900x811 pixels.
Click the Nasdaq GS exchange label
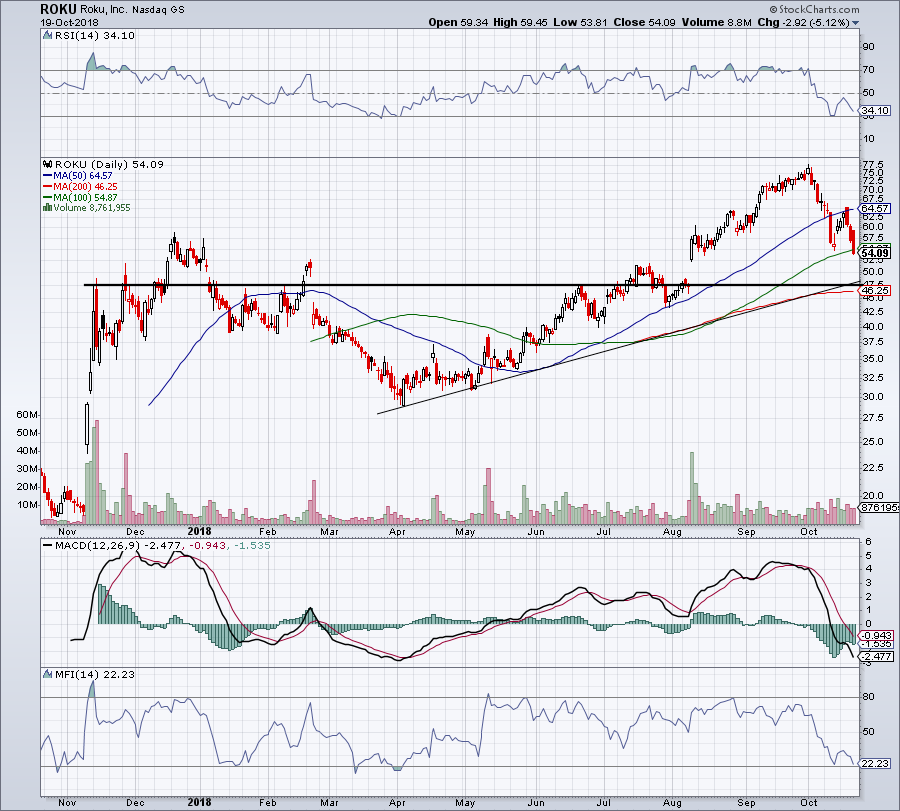click(158, 10)
